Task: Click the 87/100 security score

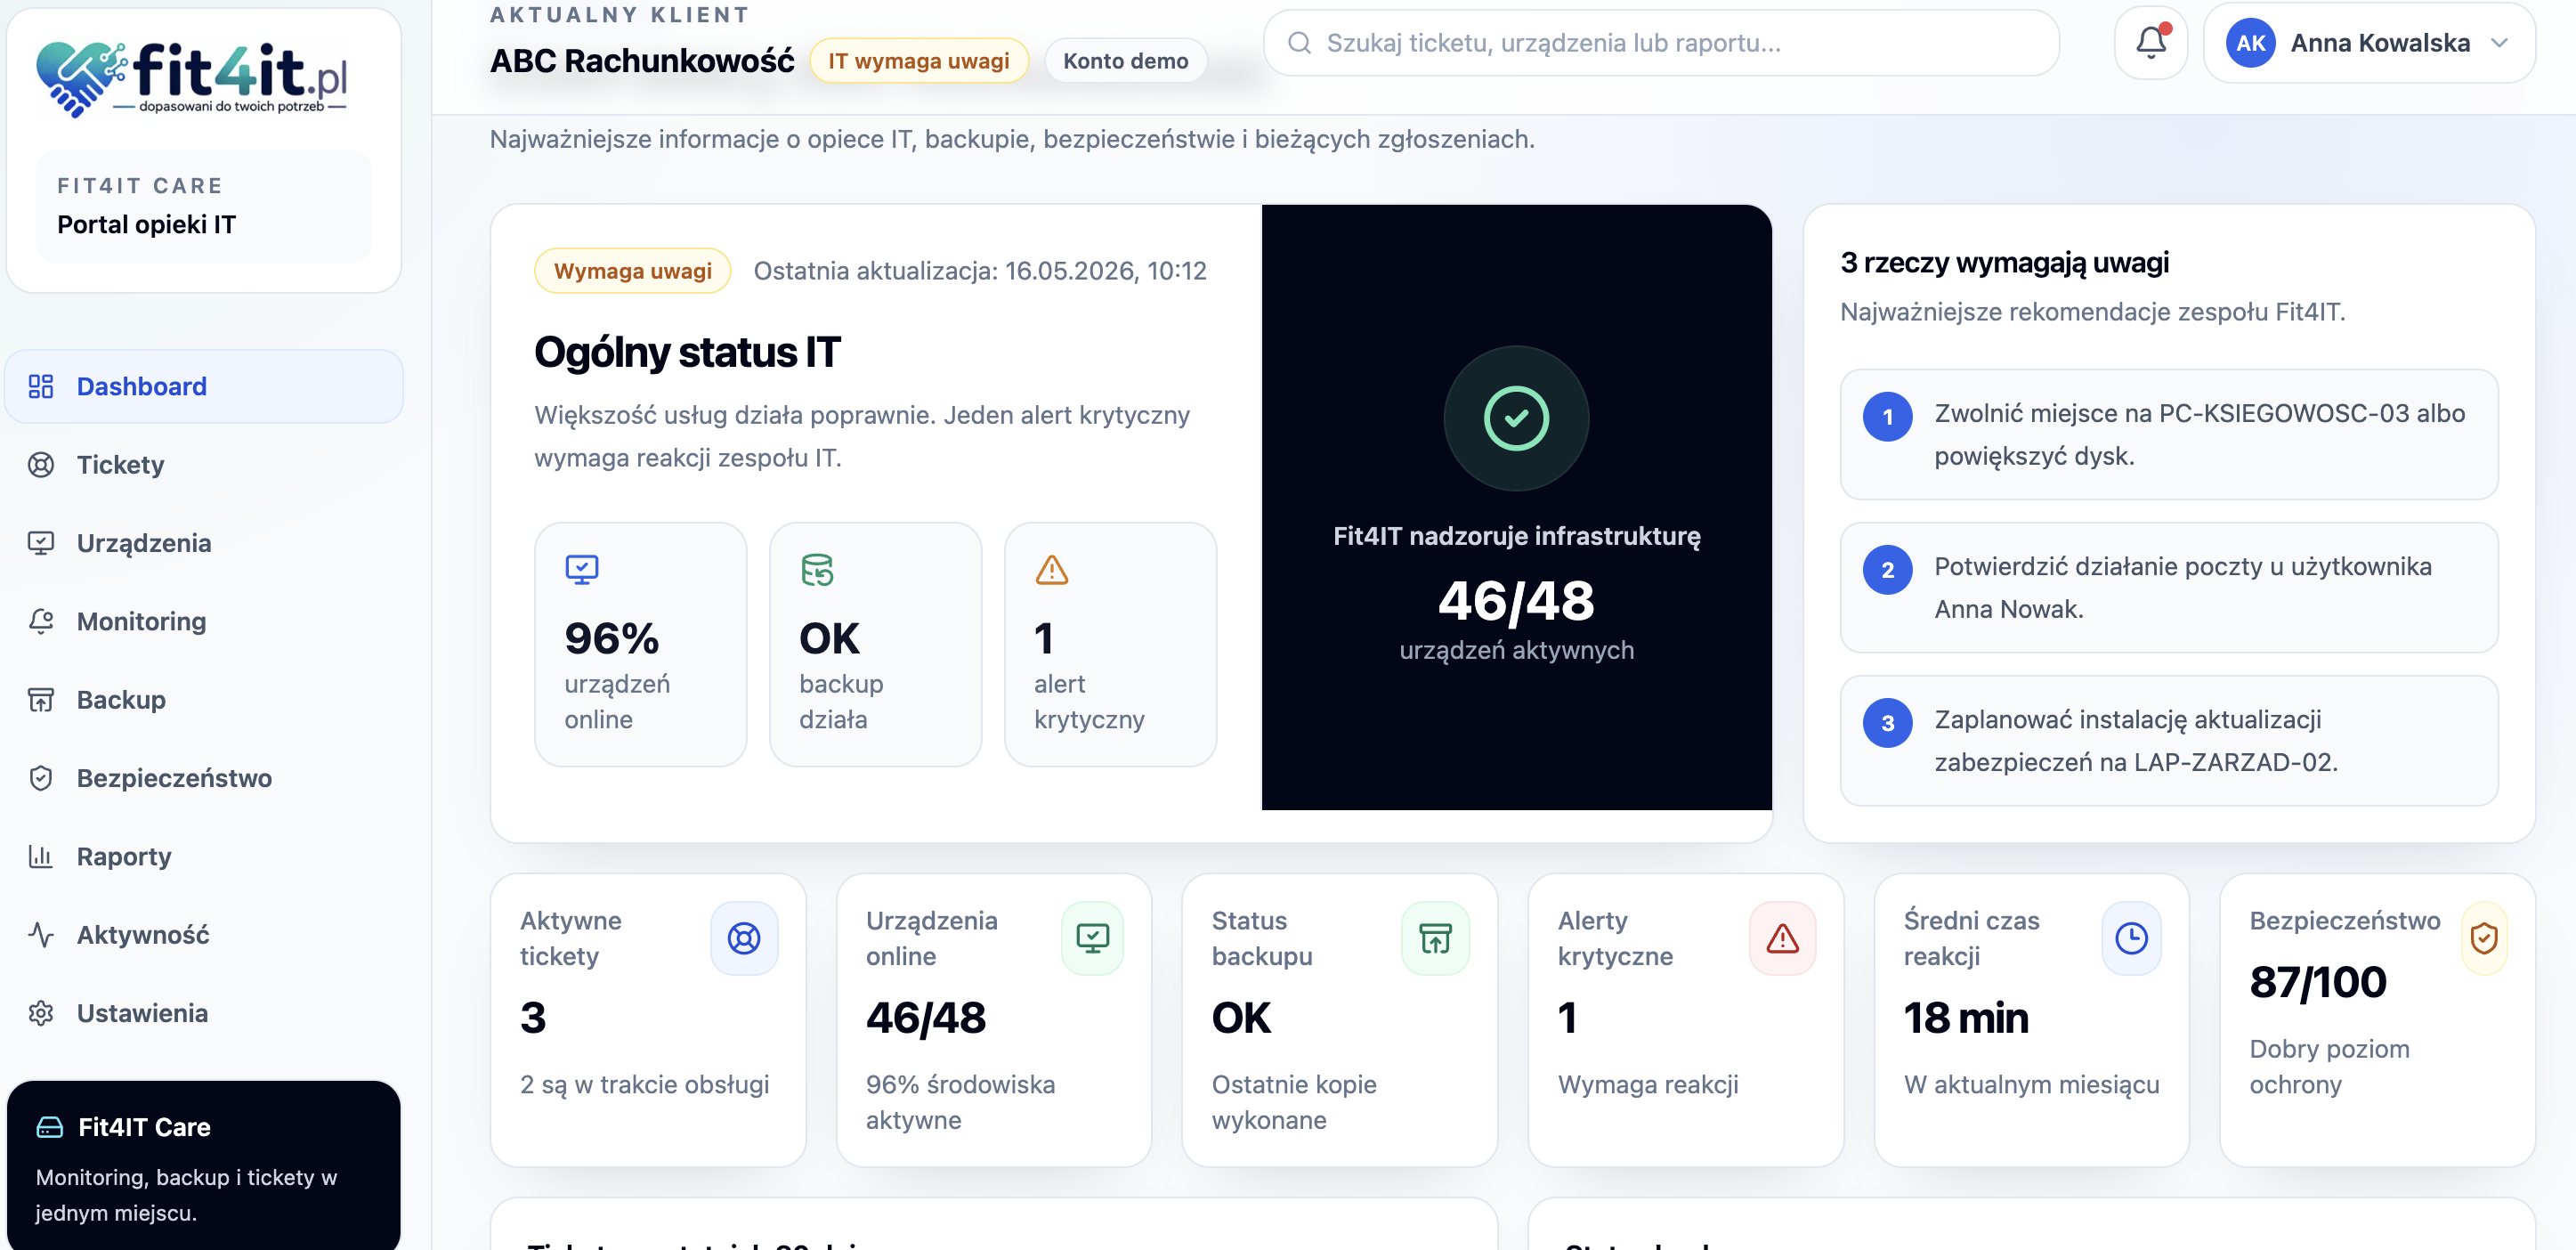Action: pyautogui.click(x=2317, y=982)
